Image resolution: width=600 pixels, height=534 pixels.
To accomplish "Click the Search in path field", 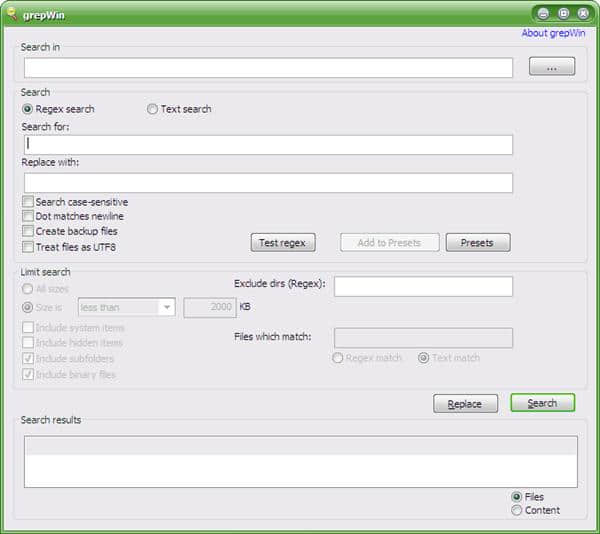I will click(x=268, y=68).
